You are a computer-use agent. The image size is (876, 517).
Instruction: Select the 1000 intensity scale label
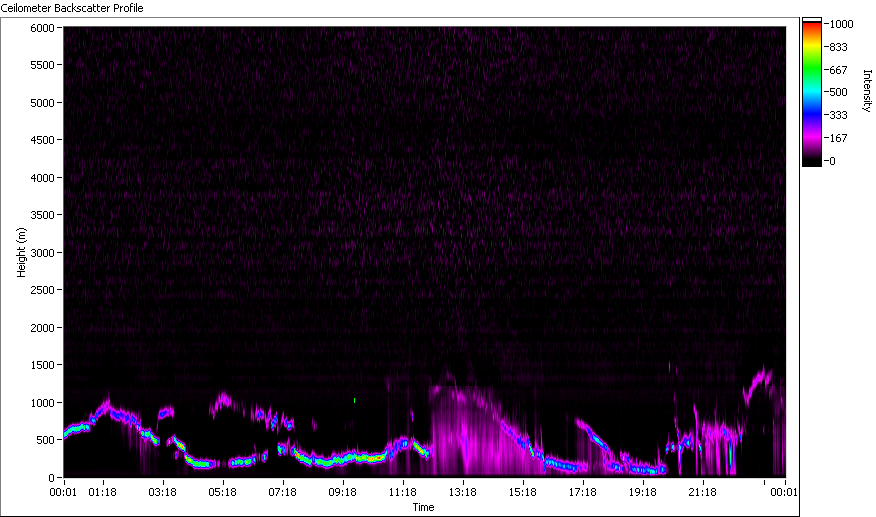click(x=841, y=24)
